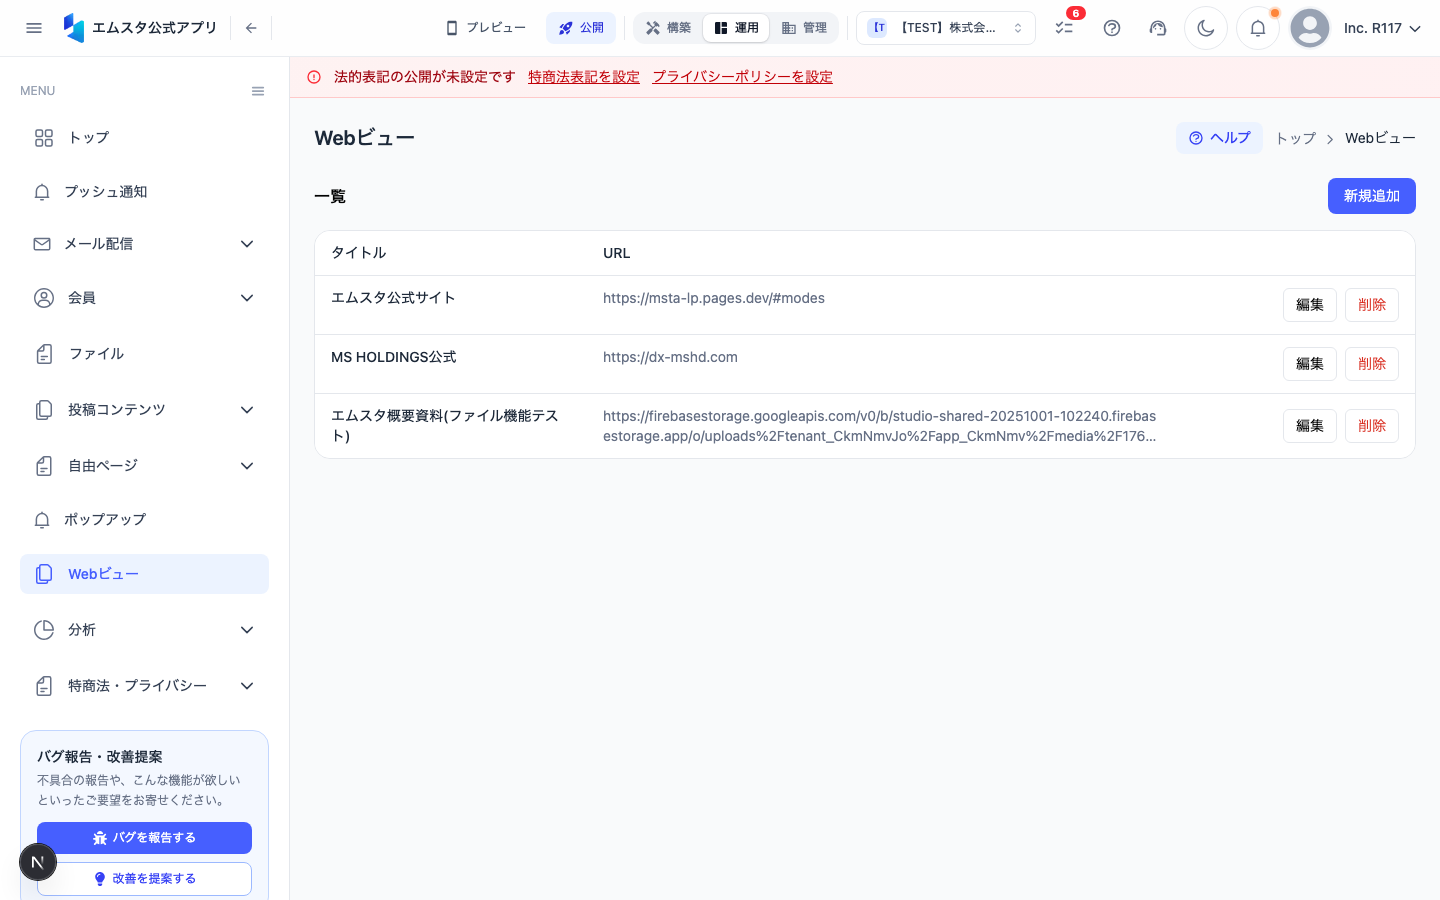Click the バグを報告する button
This screenshot has width=1440, height=900.
point(145,838)
